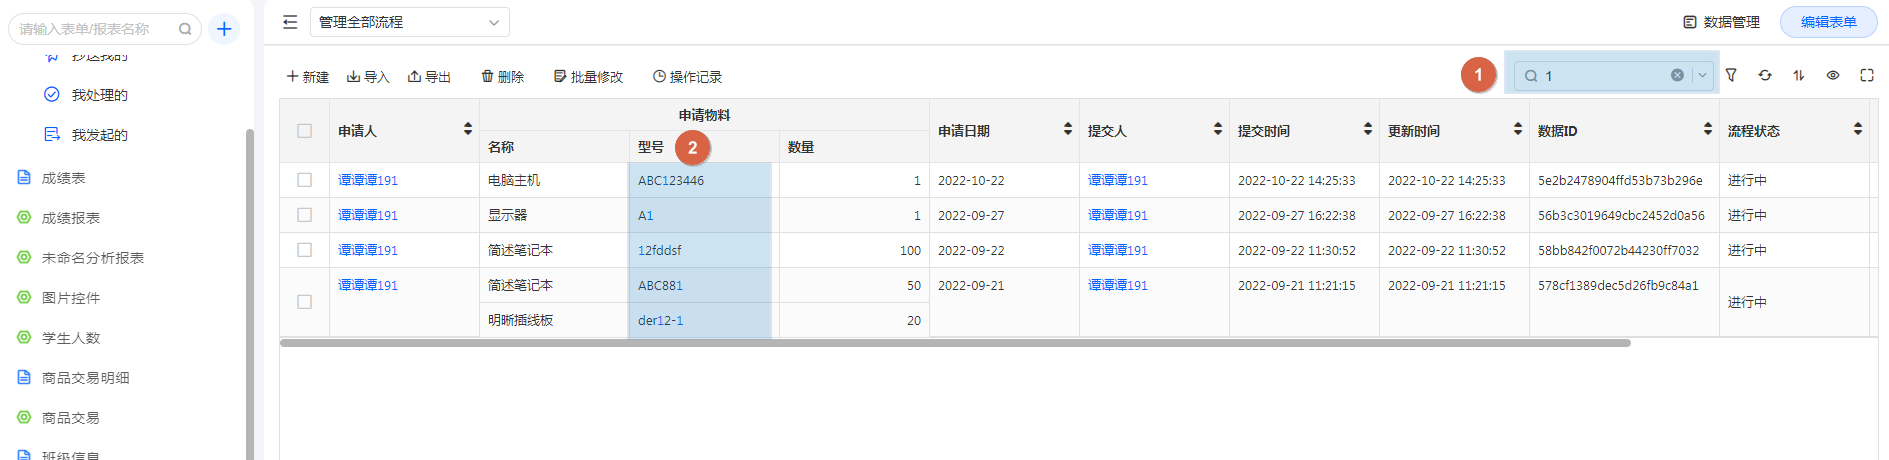The width and height of the screenshot is (1889, 460).
Task: Enter fullscreen with the expand icon
Action: click(x=1866, y=75)
